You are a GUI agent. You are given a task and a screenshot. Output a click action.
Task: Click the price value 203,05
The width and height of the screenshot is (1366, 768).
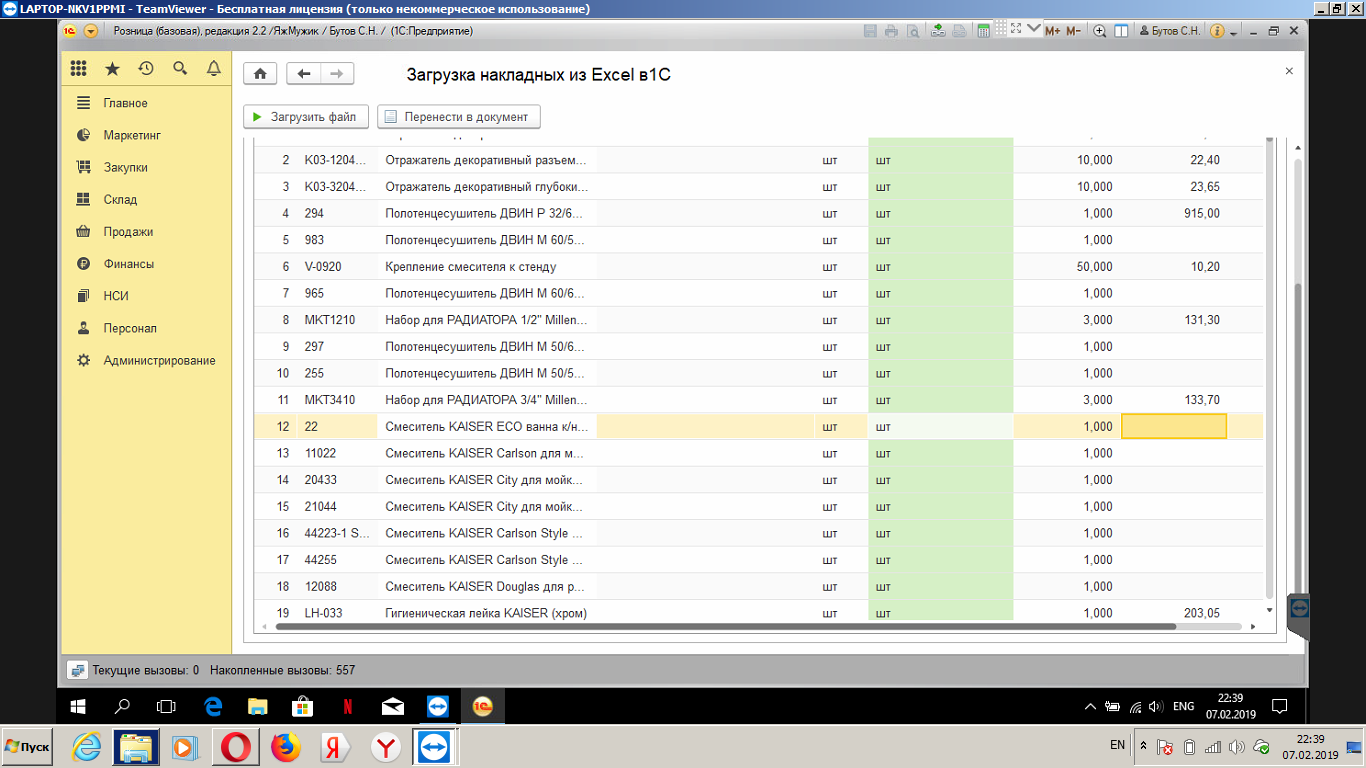1204,613
